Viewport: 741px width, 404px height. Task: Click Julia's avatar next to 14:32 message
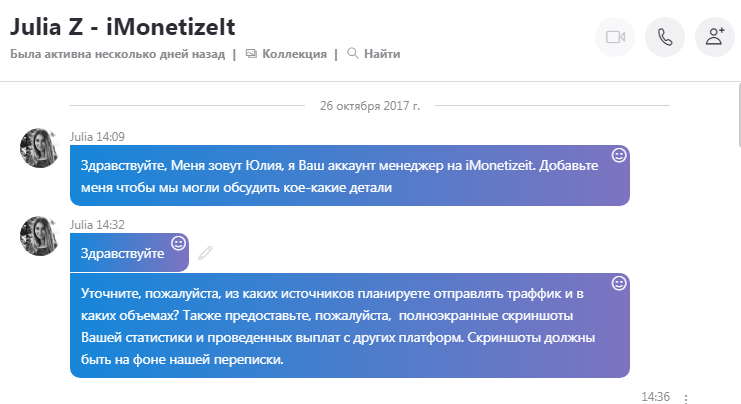[40, 236]
